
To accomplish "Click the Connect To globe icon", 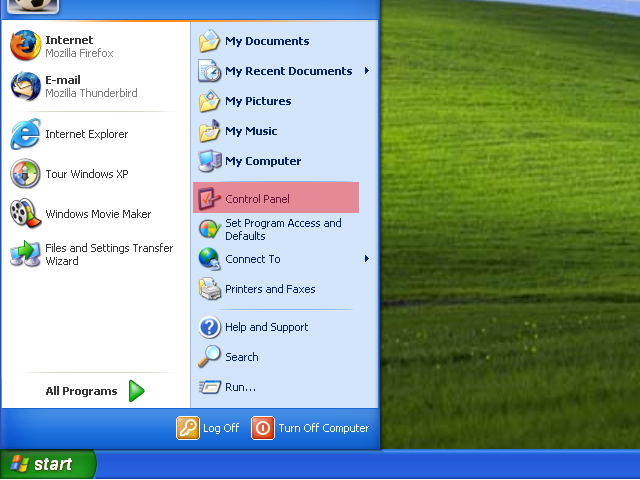I will [x=209, y=259].
